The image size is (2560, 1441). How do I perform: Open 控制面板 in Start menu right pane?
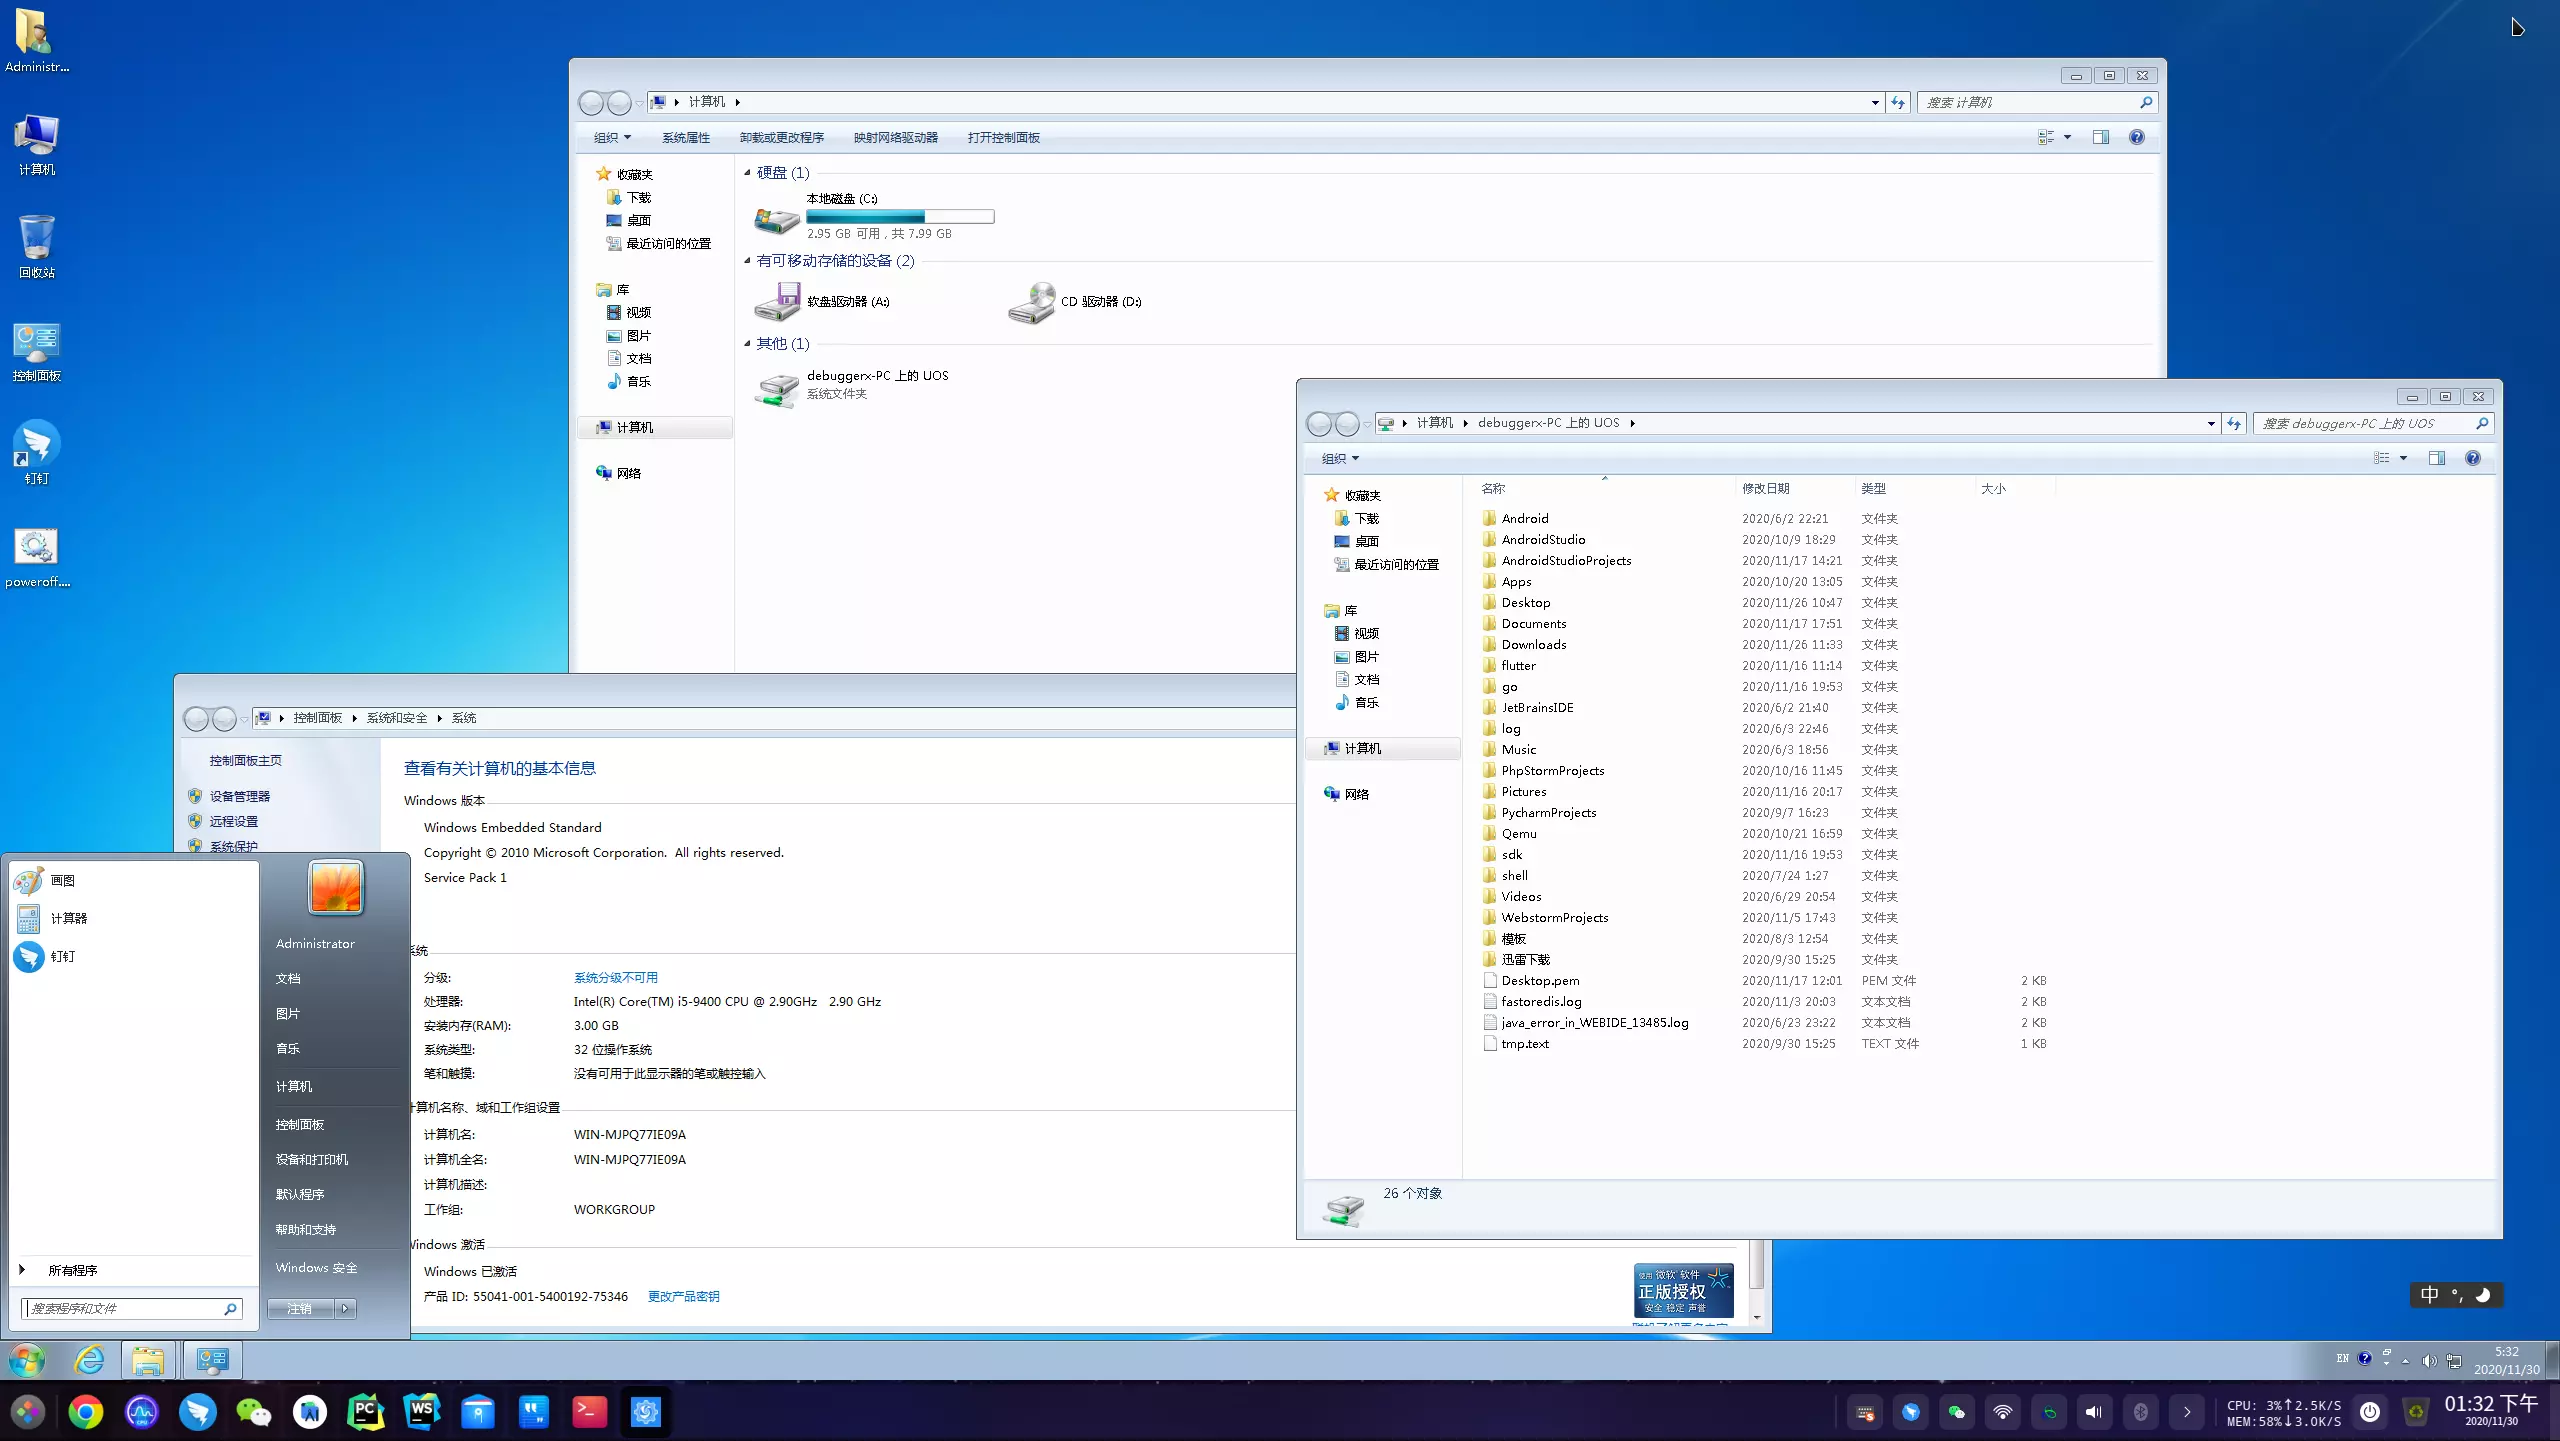tap(300, 1125)
